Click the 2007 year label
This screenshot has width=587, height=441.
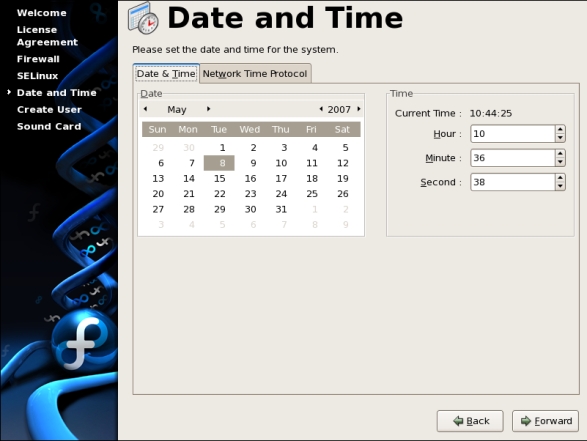339,109
